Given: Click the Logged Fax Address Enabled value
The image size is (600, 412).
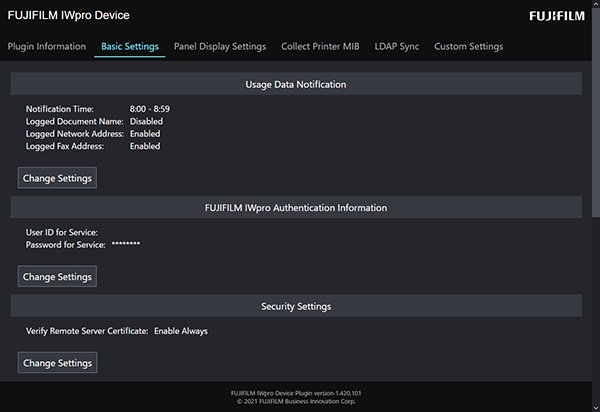Looking at the screenshot, I should (x=145, y=146).
